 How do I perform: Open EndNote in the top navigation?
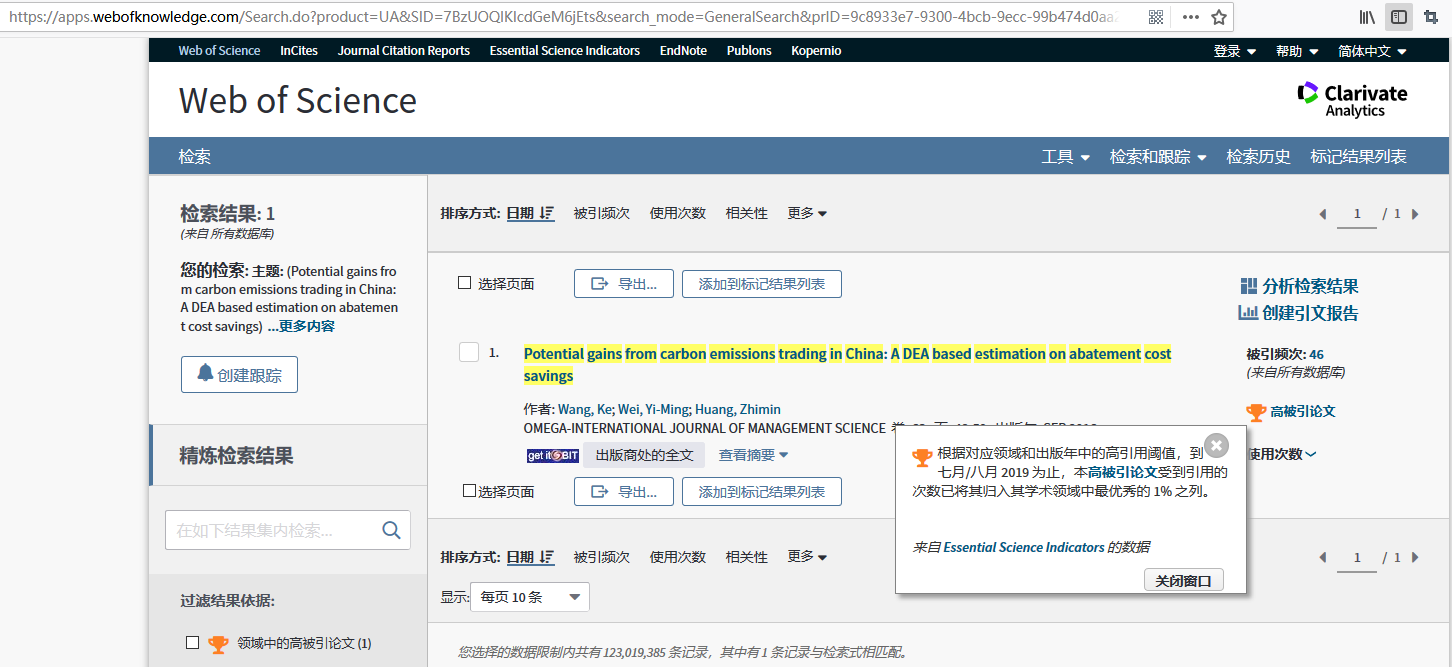(x=683, y=51)
